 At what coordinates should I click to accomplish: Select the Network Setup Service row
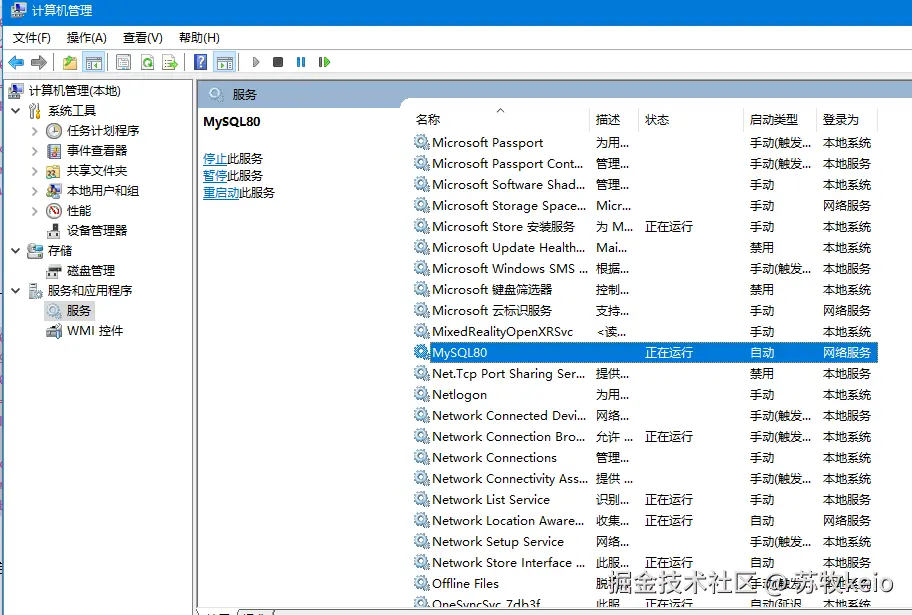click(x=644, y=541)
